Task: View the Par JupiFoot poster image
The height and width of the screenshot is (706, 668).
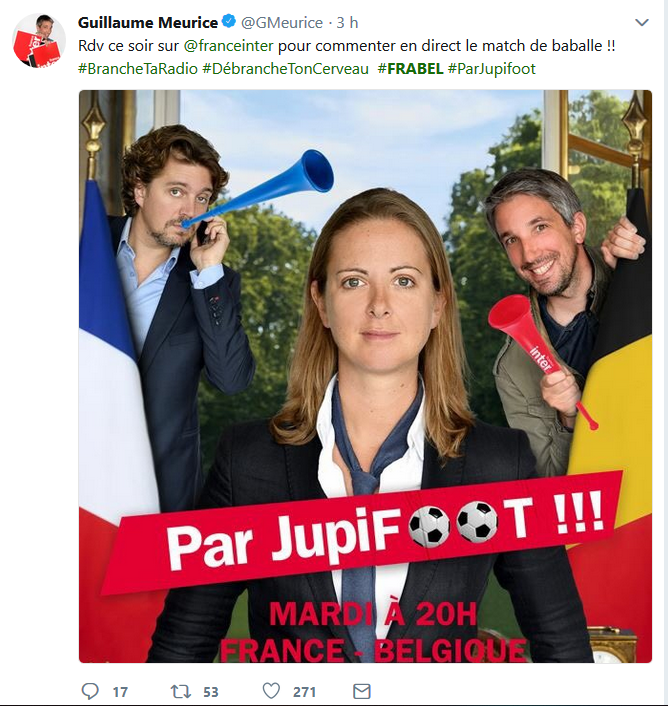Action: [366, 376]
